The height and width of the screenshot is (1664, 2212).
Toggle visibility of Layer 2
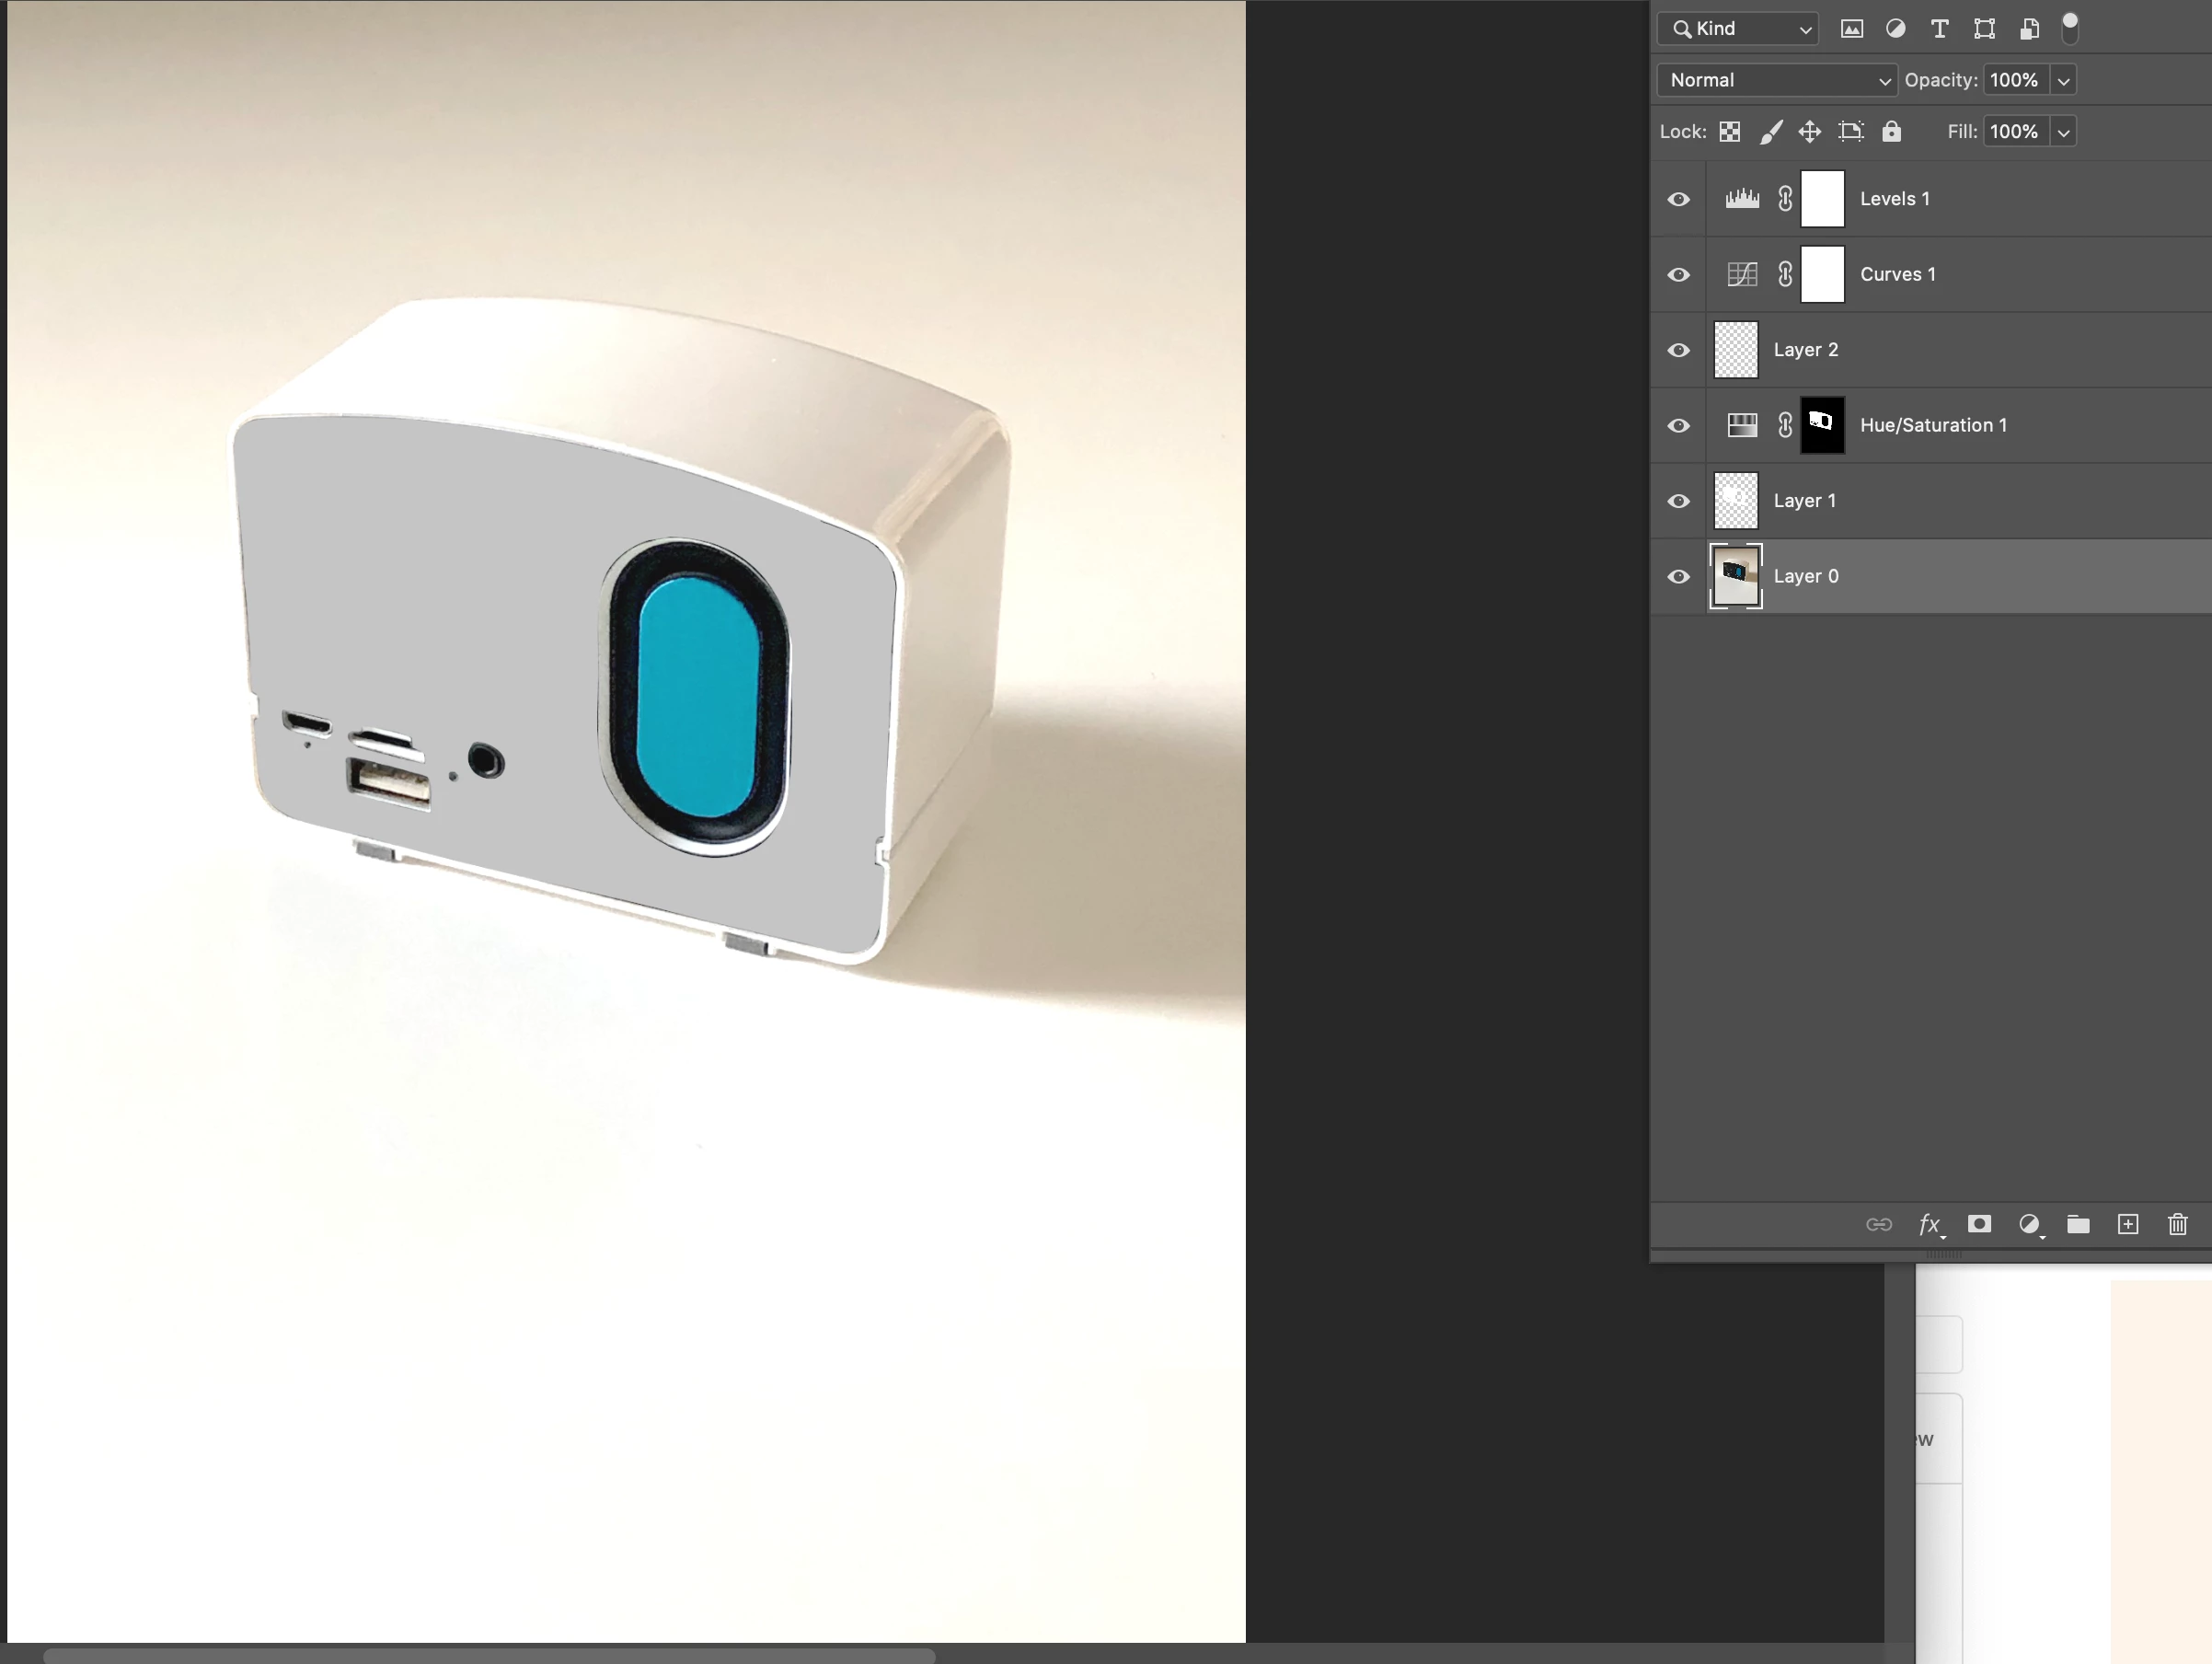point(1679,350)
